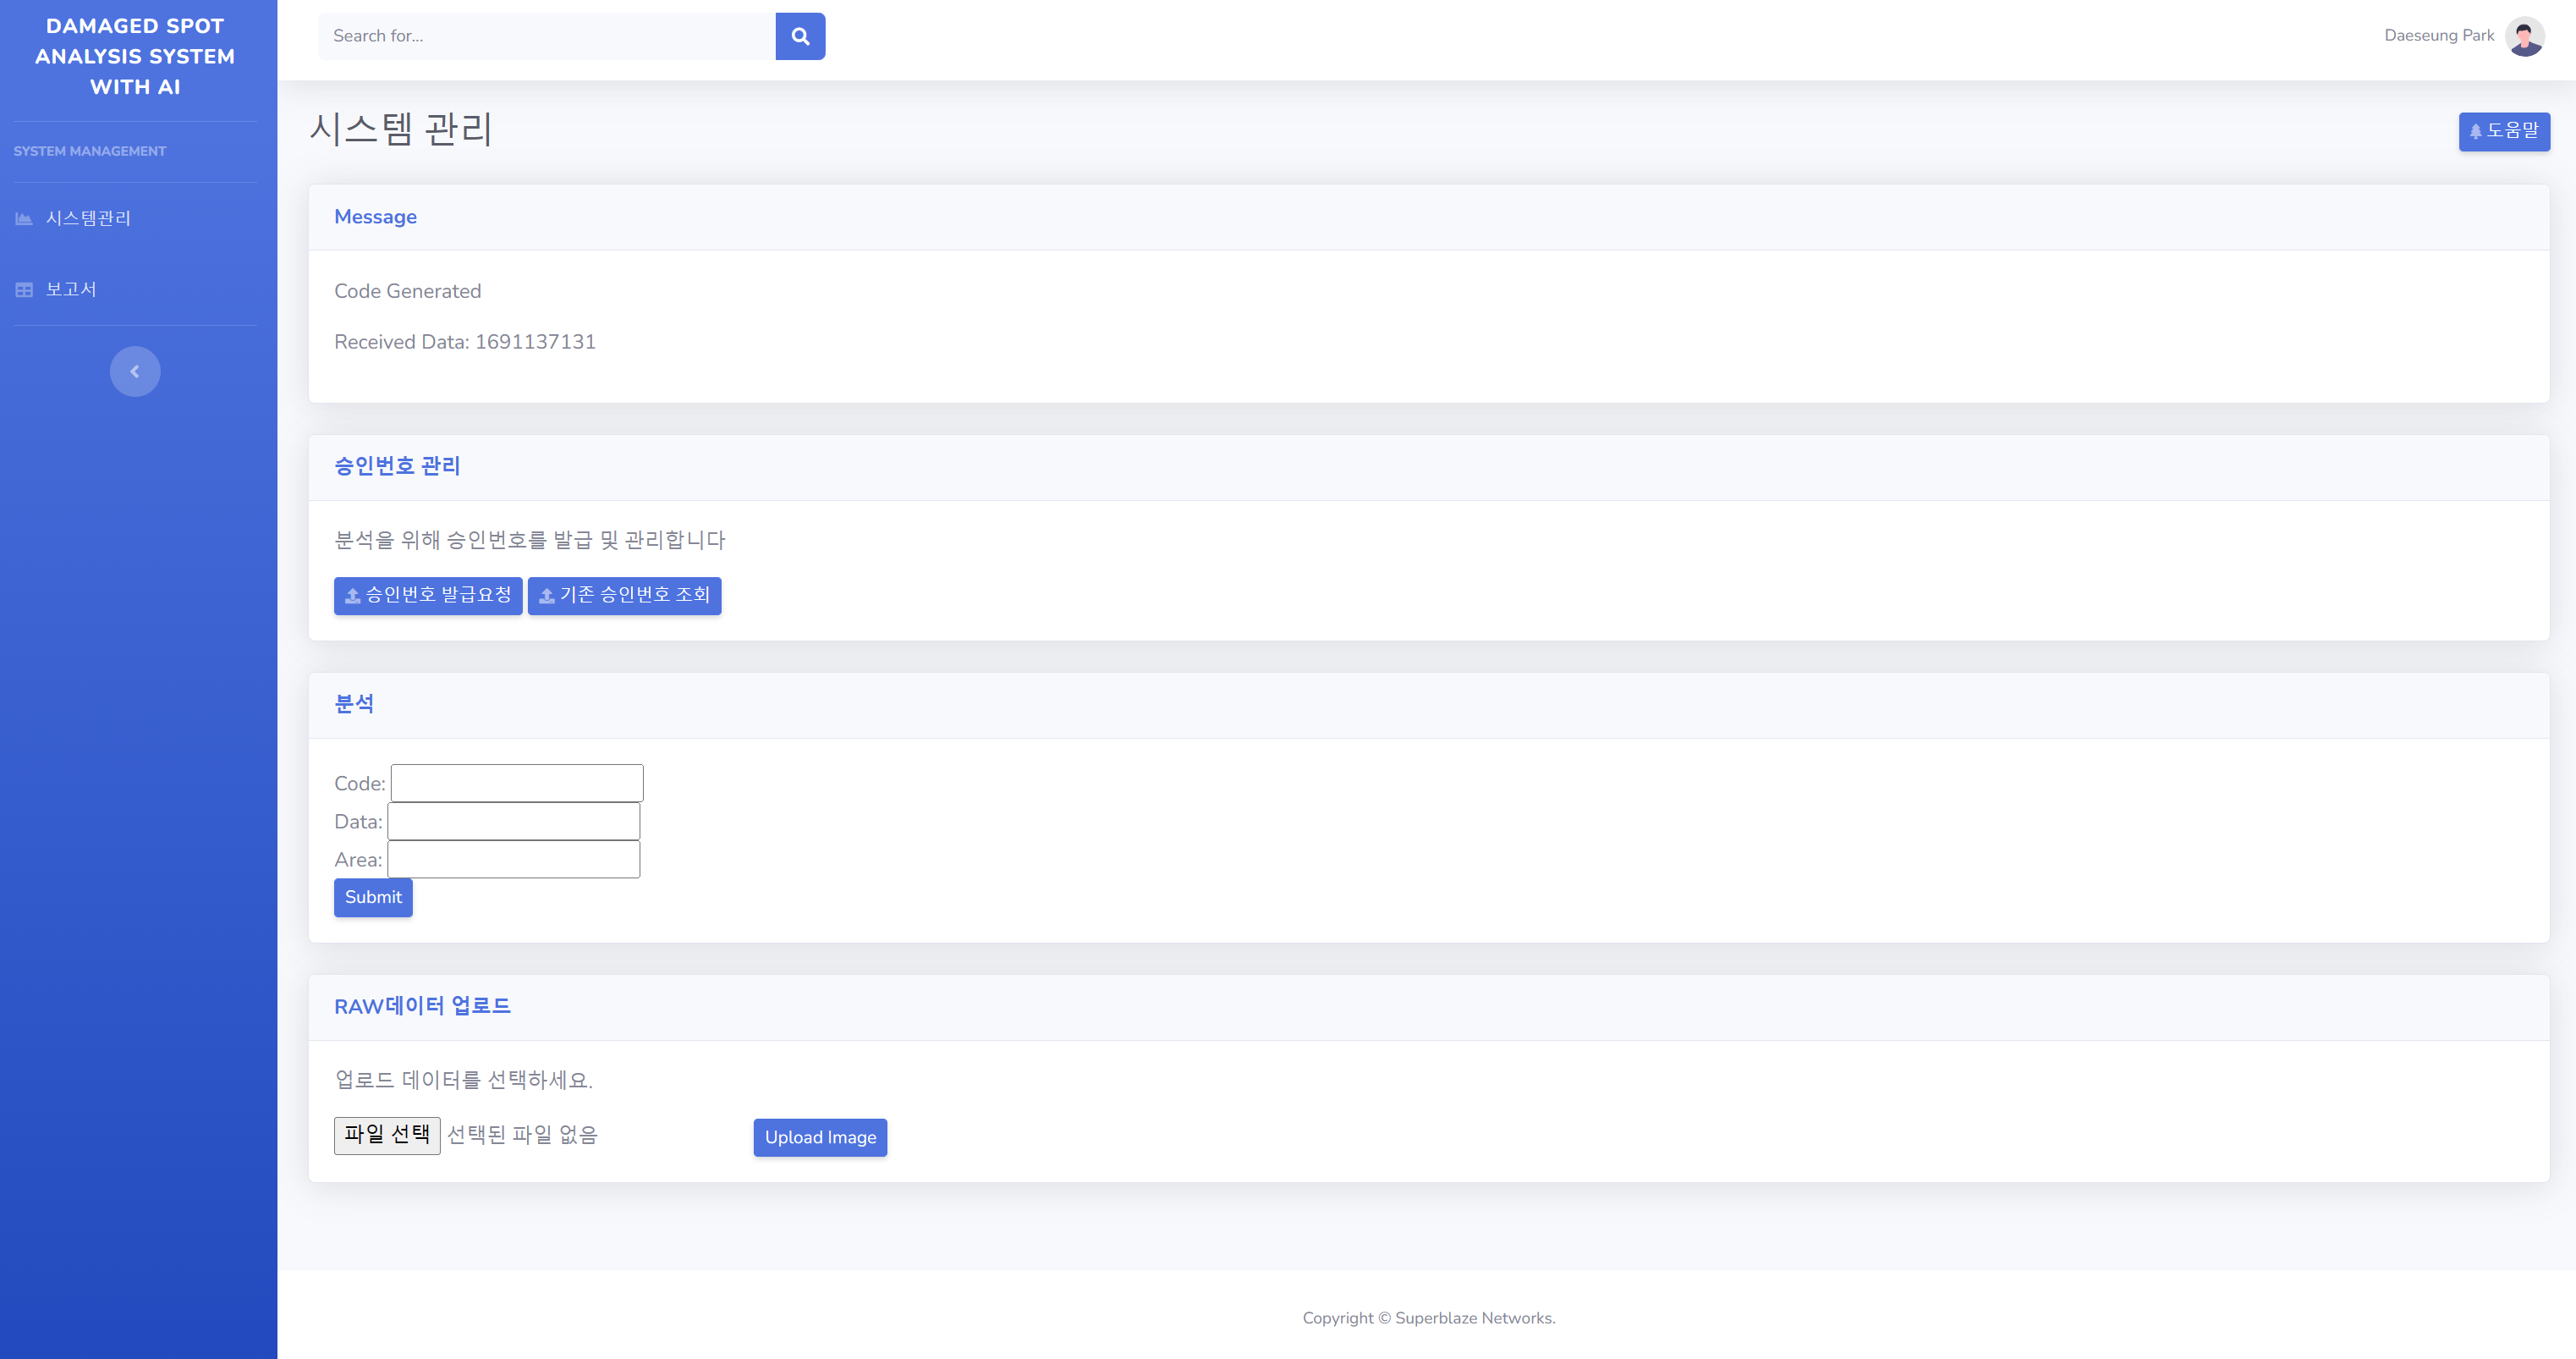Click inside the Area input field
Viewport: 2576px width, 1359px height.
click(514, 858)
